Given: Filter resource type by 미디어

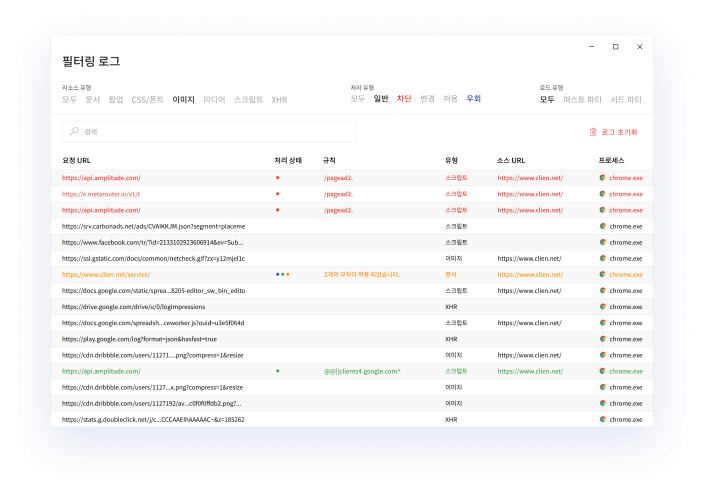Looking at the screenshot, I should point(214,99).
